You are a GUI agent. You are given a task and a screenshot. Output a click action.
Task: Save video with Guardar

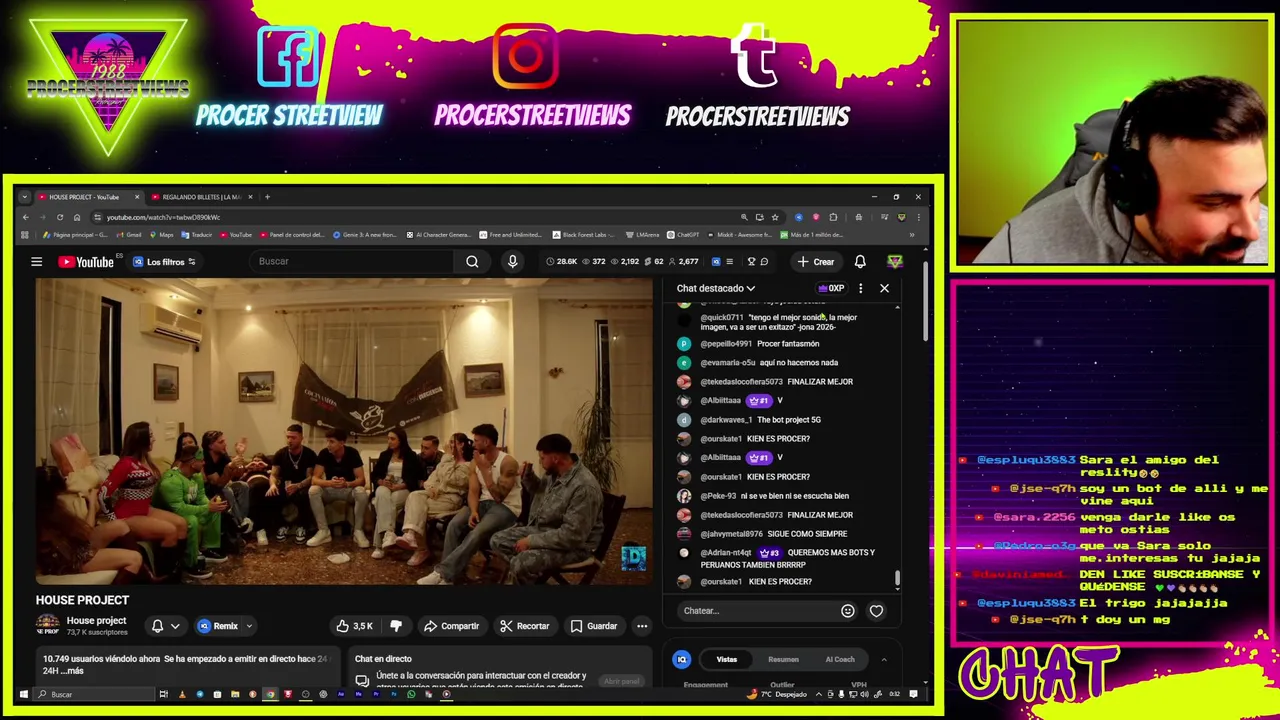(594, 626)
